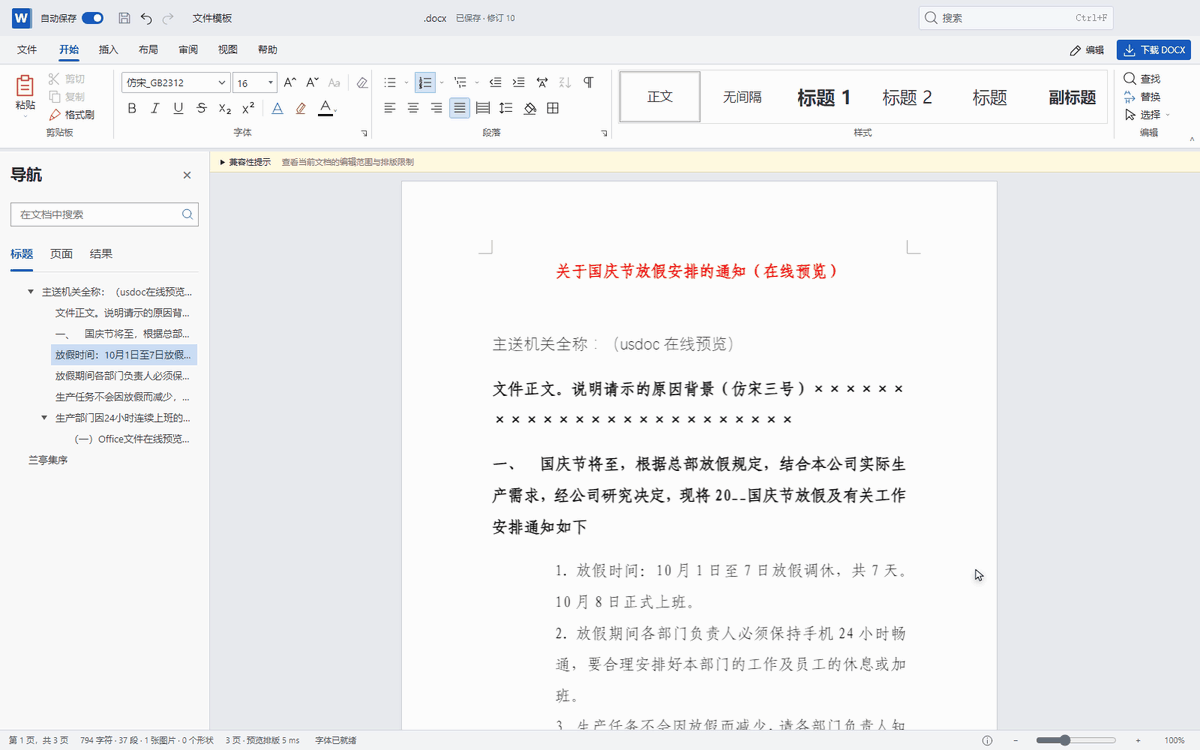Apply strikethrough formatting

tap(202, 108)
